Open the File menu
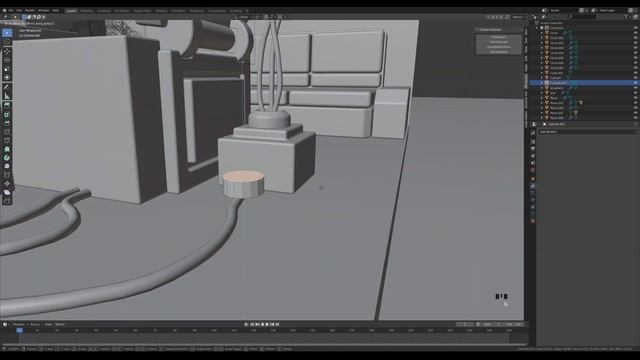The width and height of the screenshot is (640, 360). point(11,11)
